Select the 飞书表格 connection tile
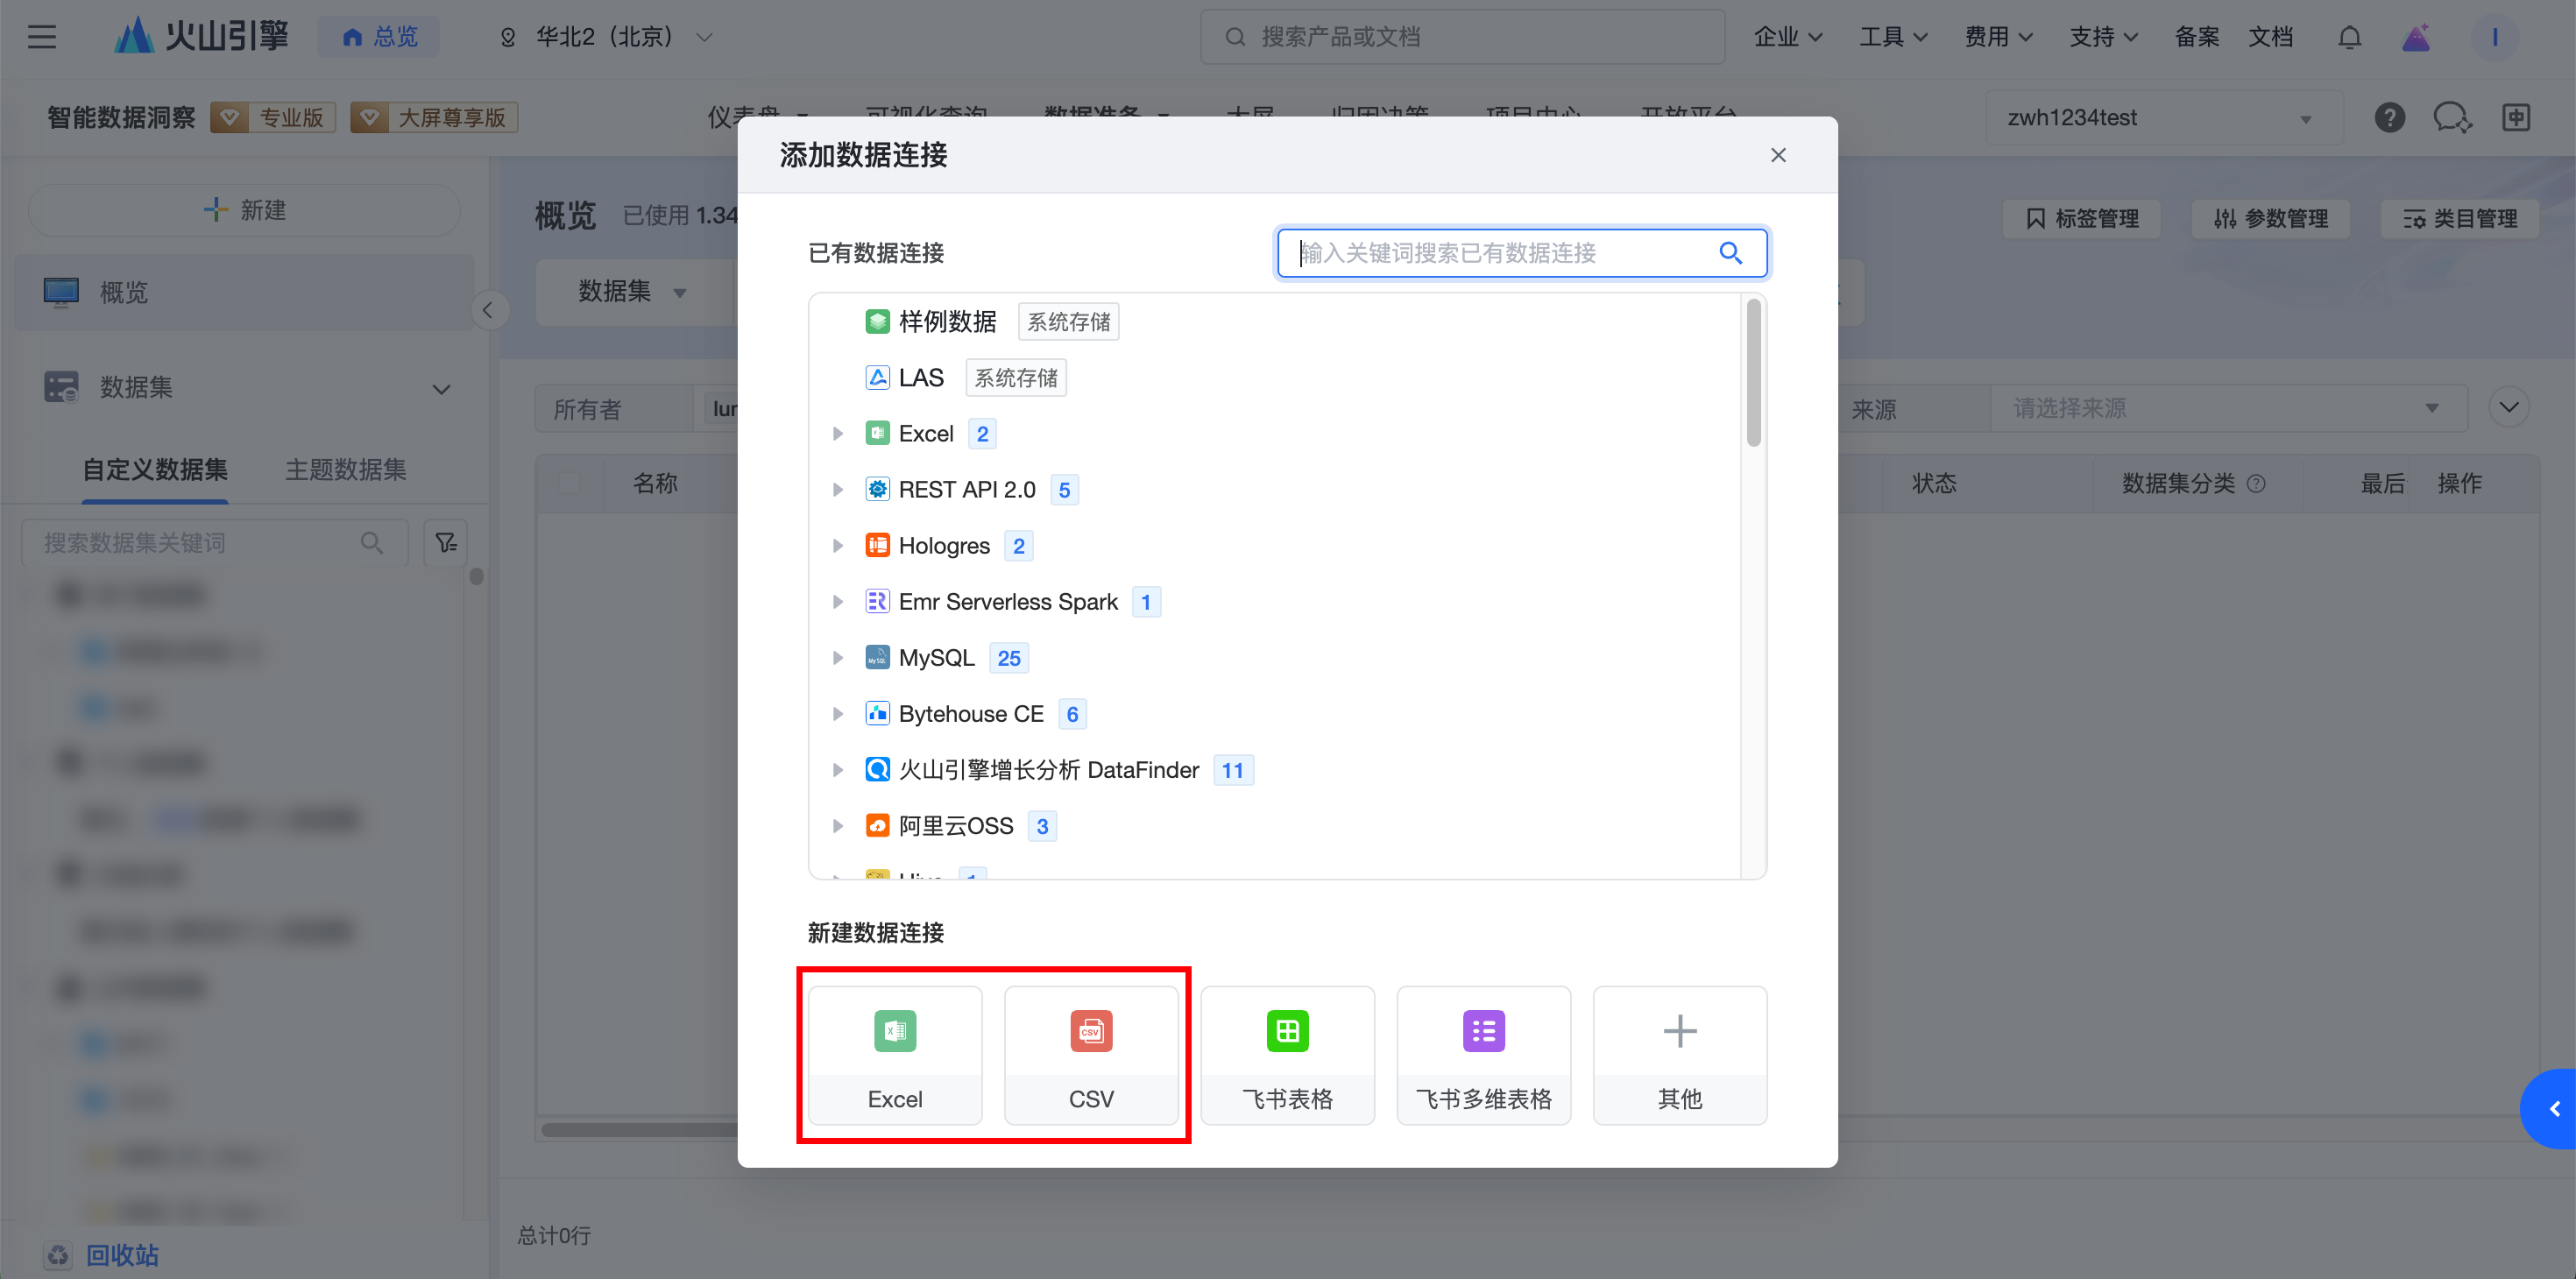Image resolution: width=2576 pixels, height=1279 pixels. pyautogui.click(x=1286, y=1055)
